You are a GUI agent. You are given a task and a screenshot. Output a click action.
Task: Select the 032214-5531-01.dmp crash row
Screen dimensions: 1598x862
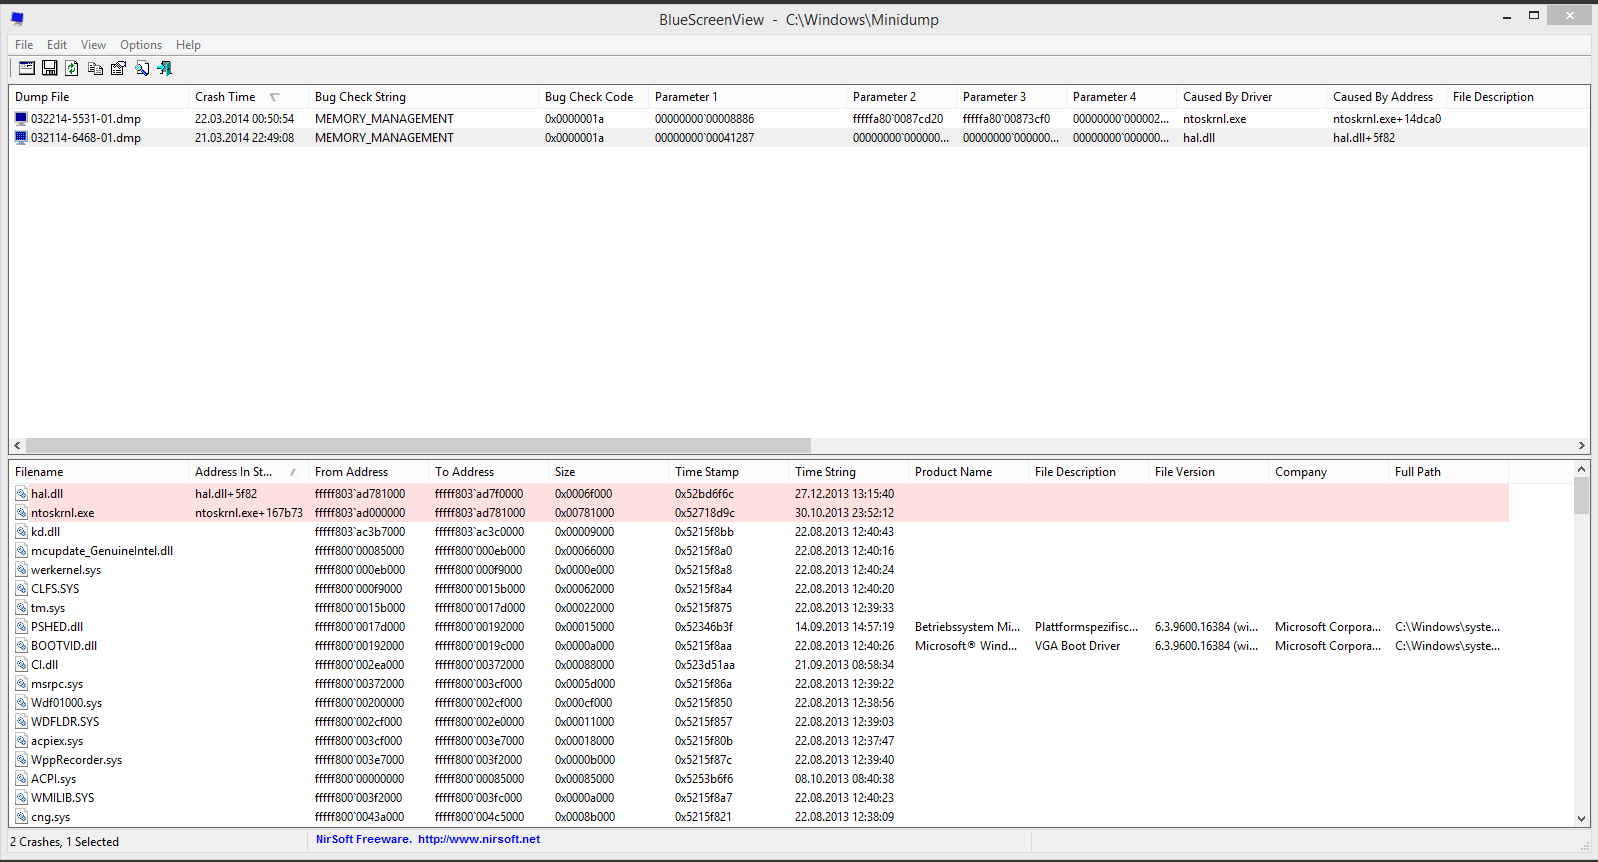(x=799, y=118)
